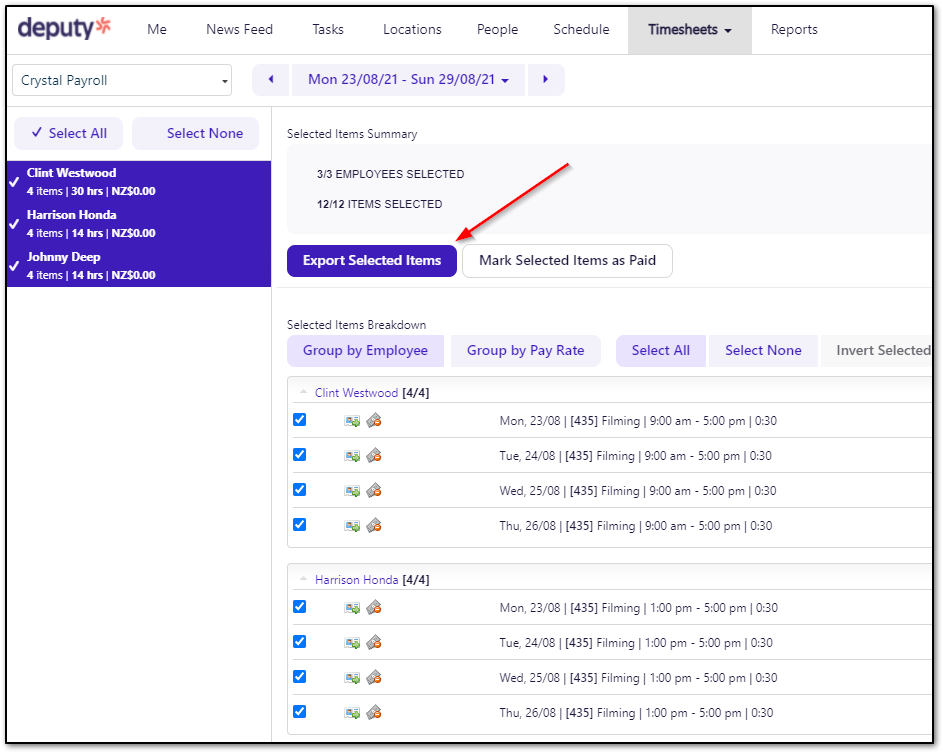The image size is (943, 753).
Task: Click unpaid money icon on Clint's Mon 23/08 row
Action: [x=374, y=420]
